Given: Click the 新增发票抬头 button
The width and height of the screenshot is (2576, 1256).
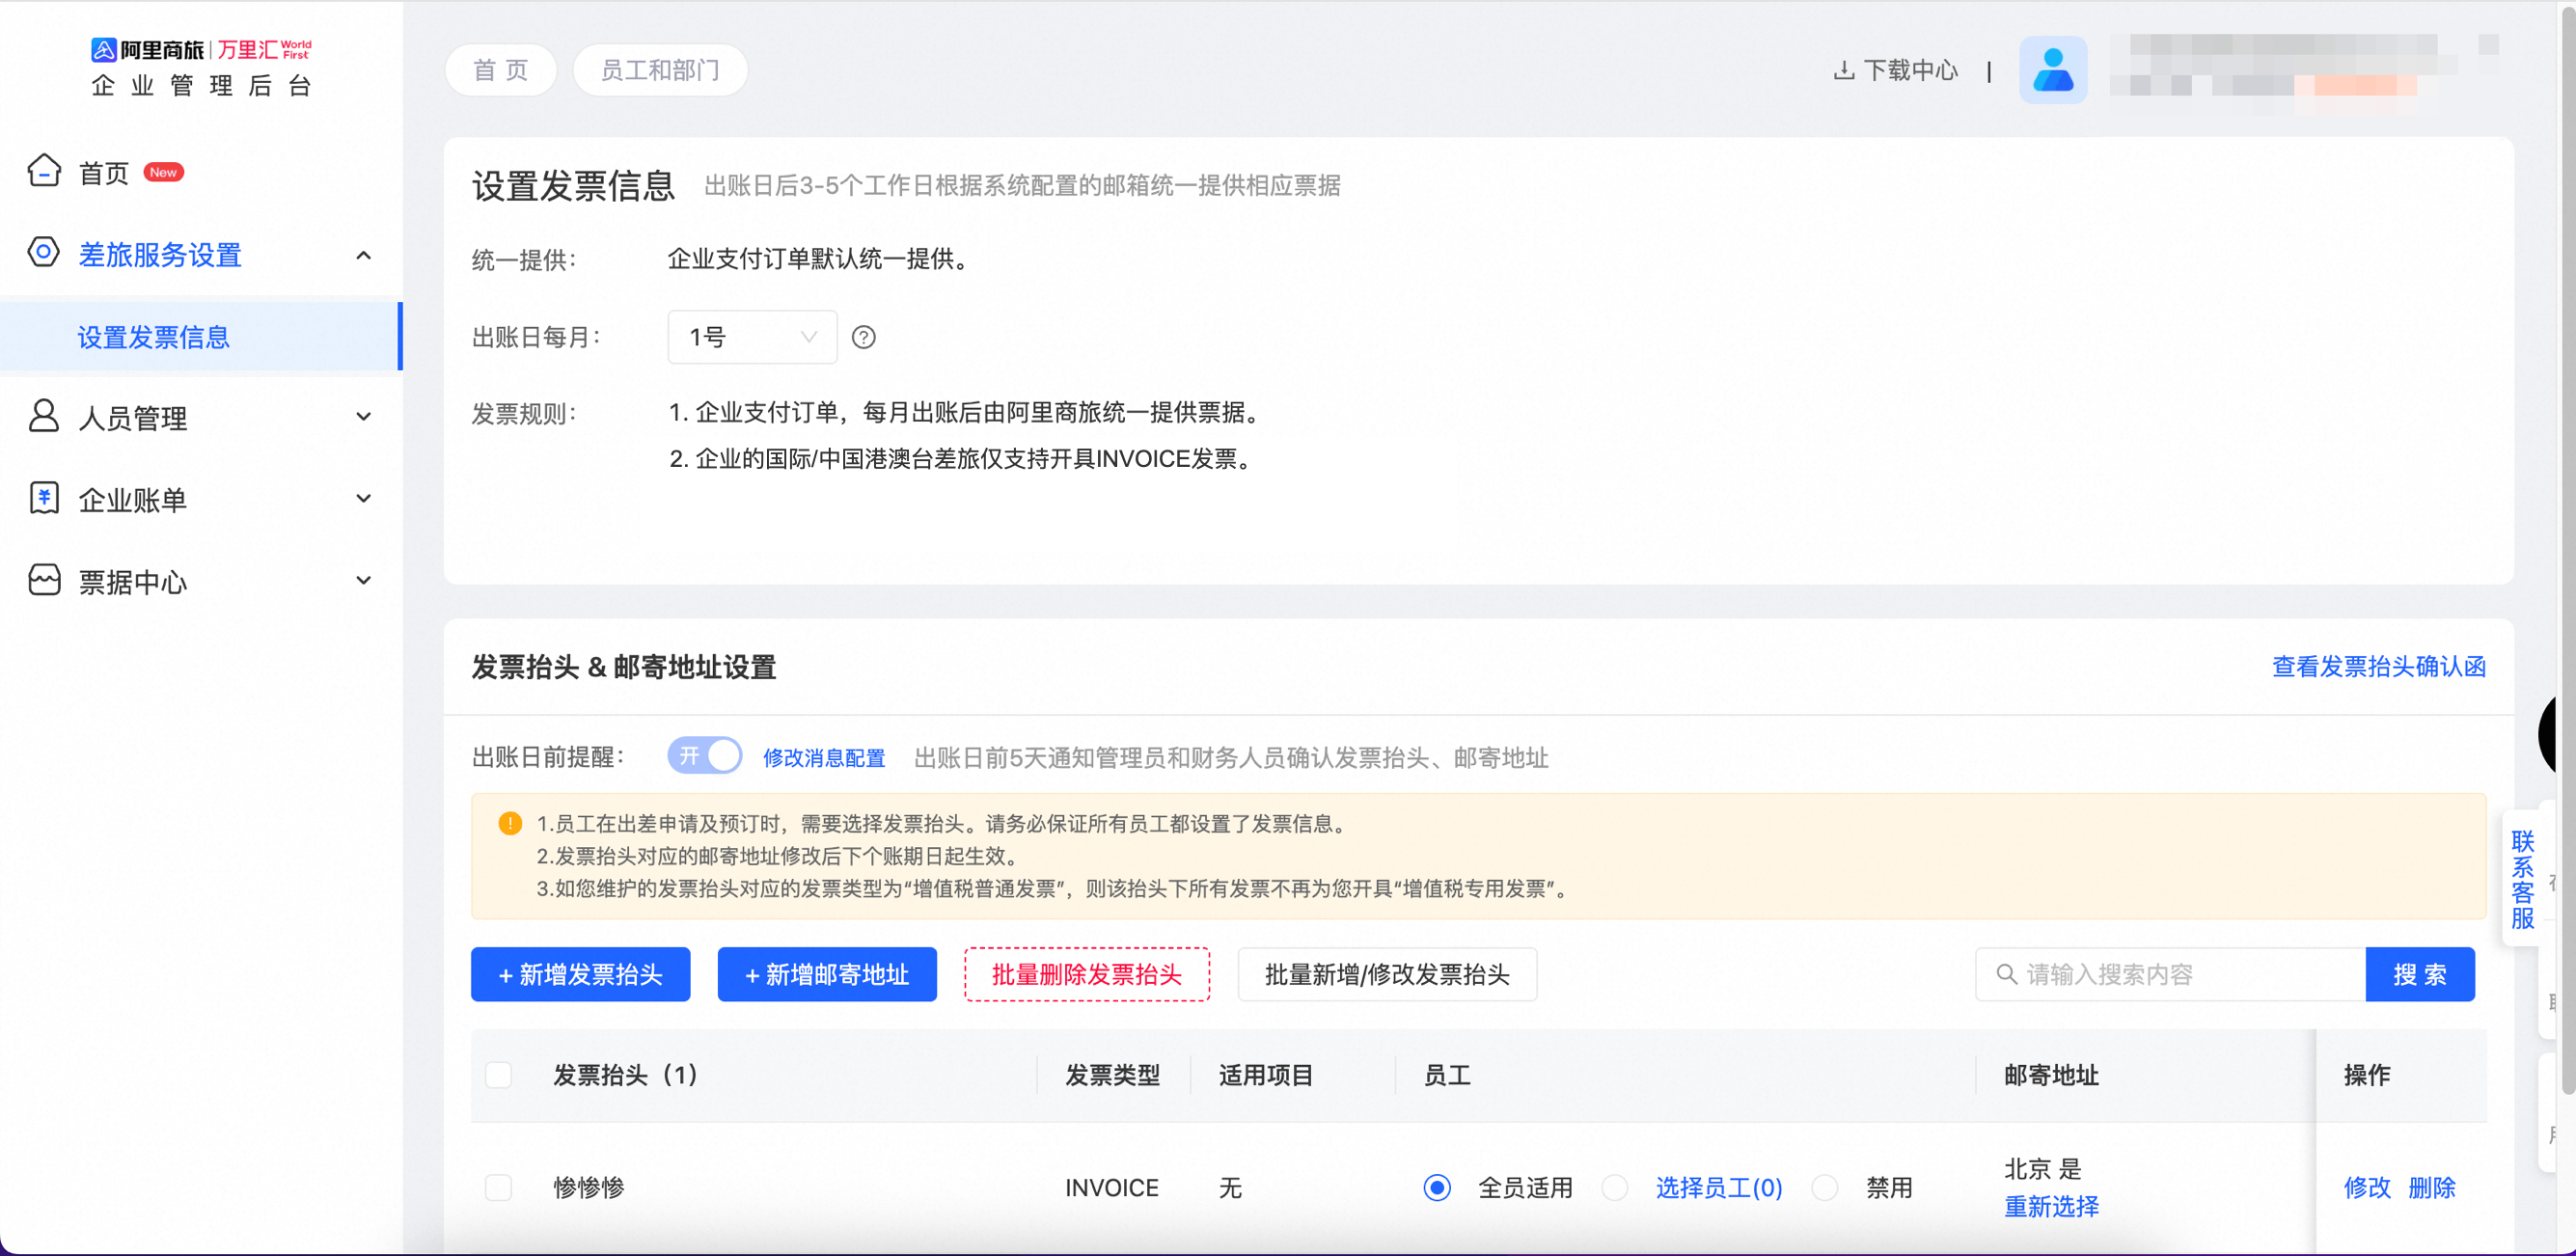Looking at the screenshot, I should (x=580, y=974).
